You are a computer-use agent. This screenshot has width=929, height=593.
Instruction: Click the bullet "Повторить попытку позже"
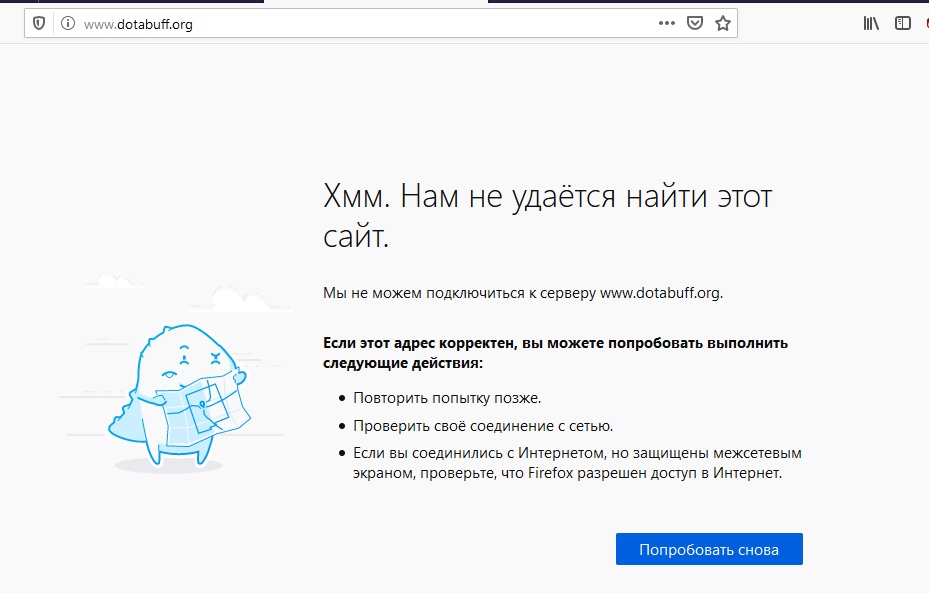pyautogui.click(x=447, y=398)
